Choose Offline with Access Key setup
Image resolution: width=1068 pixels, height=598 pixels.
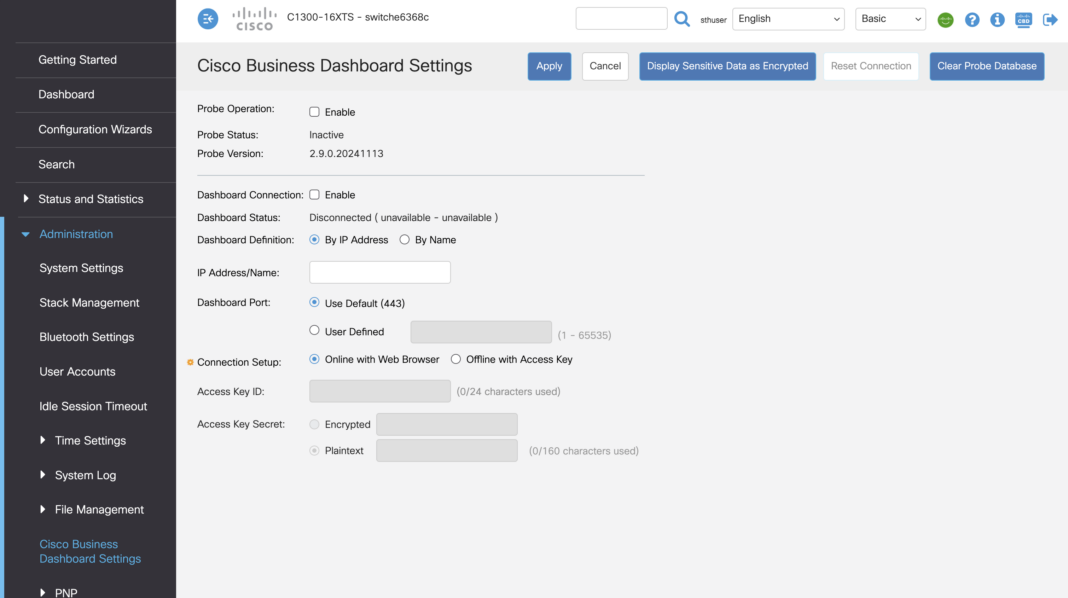point(456,359)
